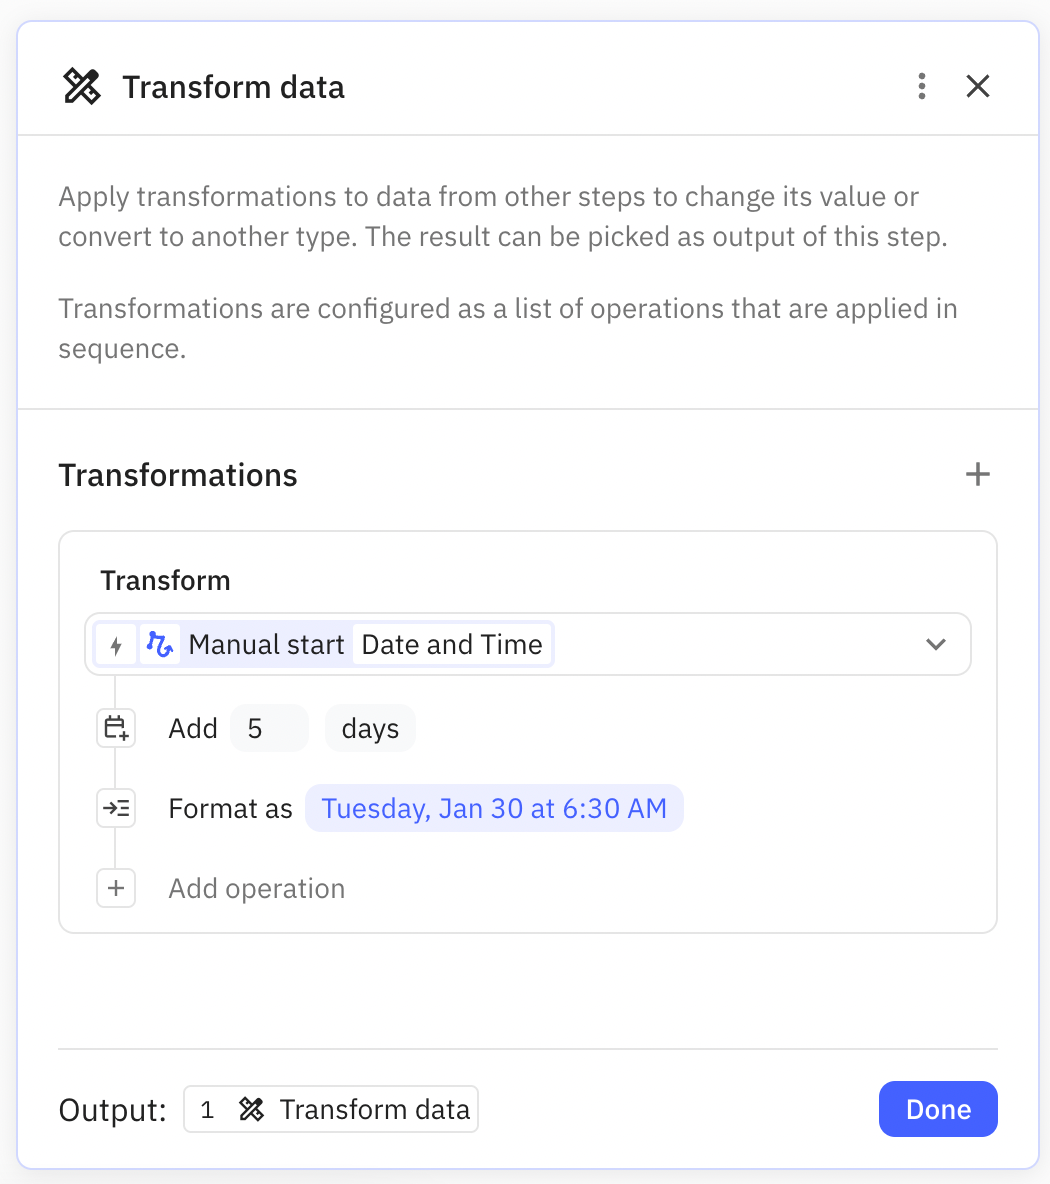Click the Output chip labeled Transform data
This screenshot has height=1184, width=1050.
pos(330,1109)
